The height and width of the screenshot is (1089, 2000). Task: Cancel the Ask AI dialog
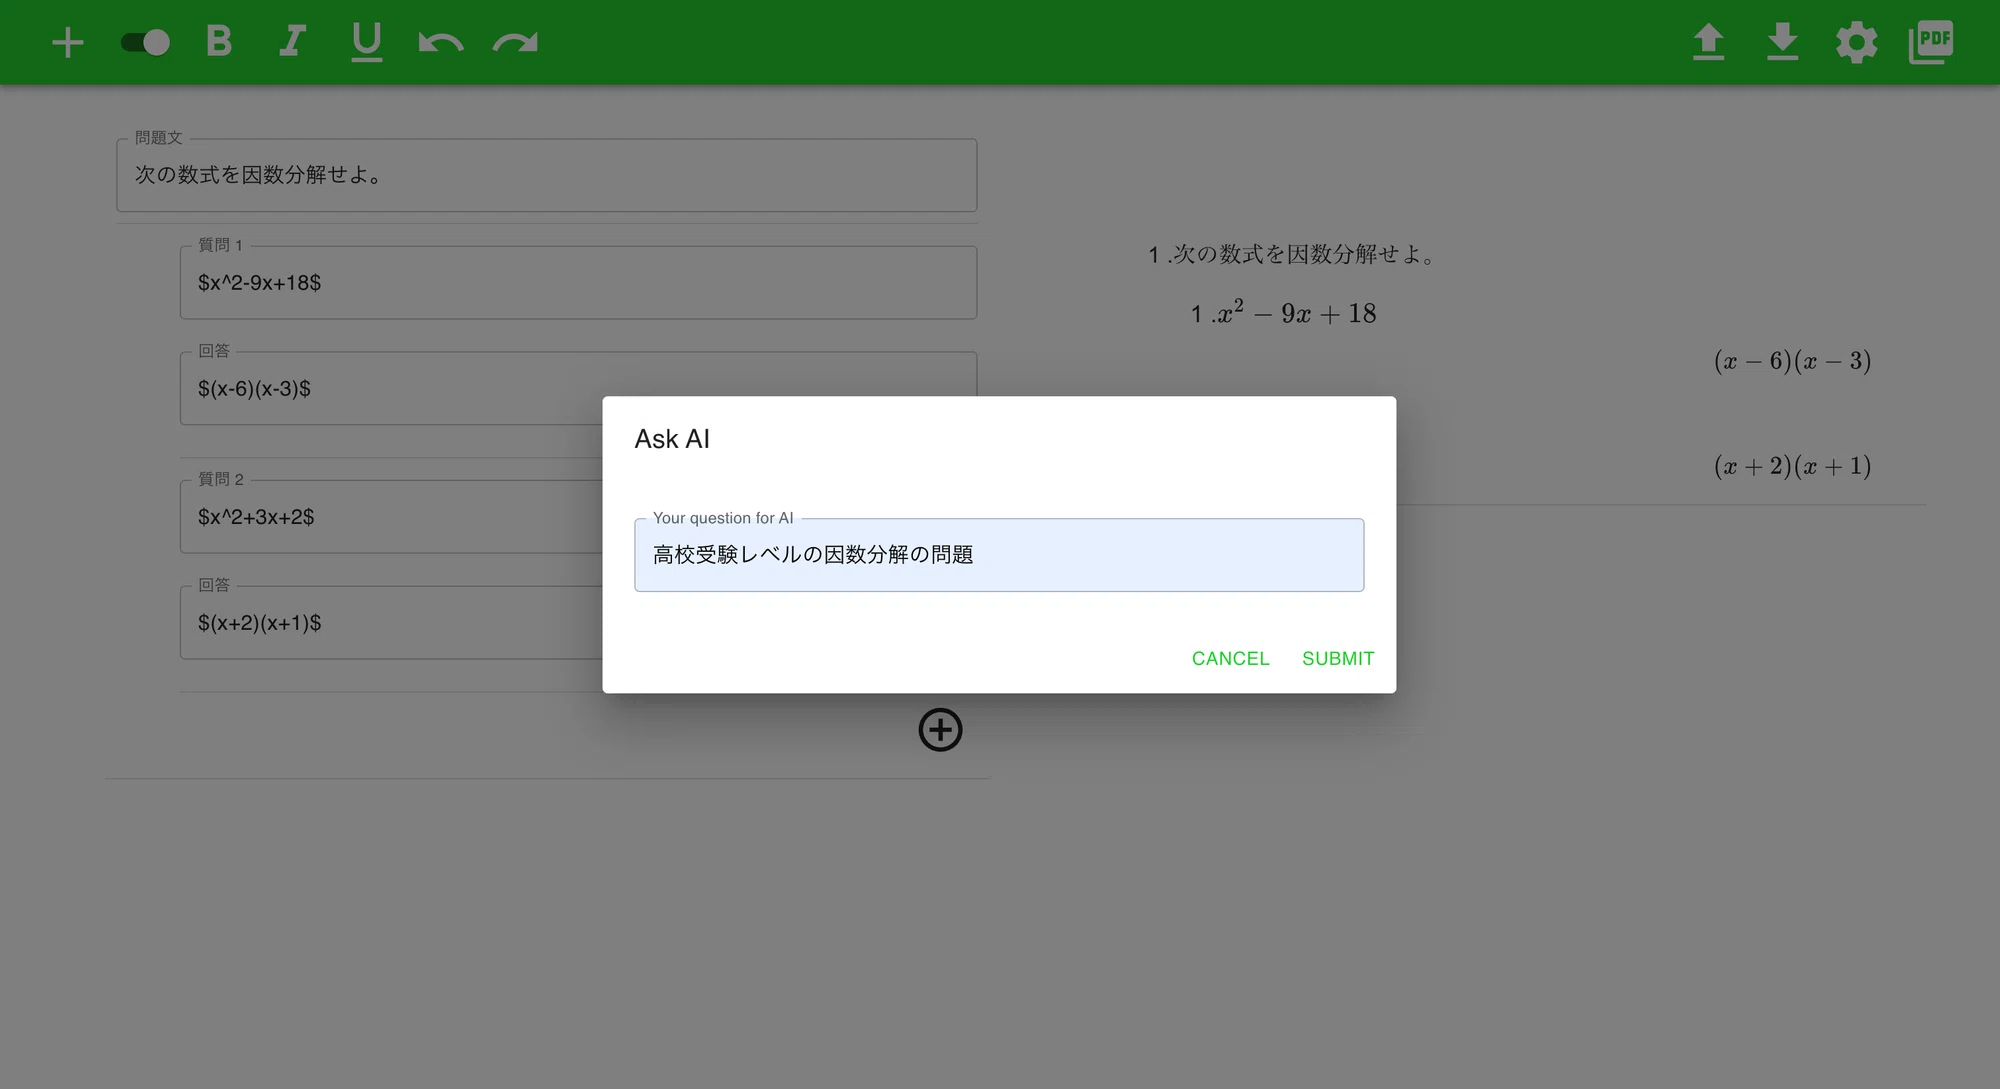tap(1230, 658)
